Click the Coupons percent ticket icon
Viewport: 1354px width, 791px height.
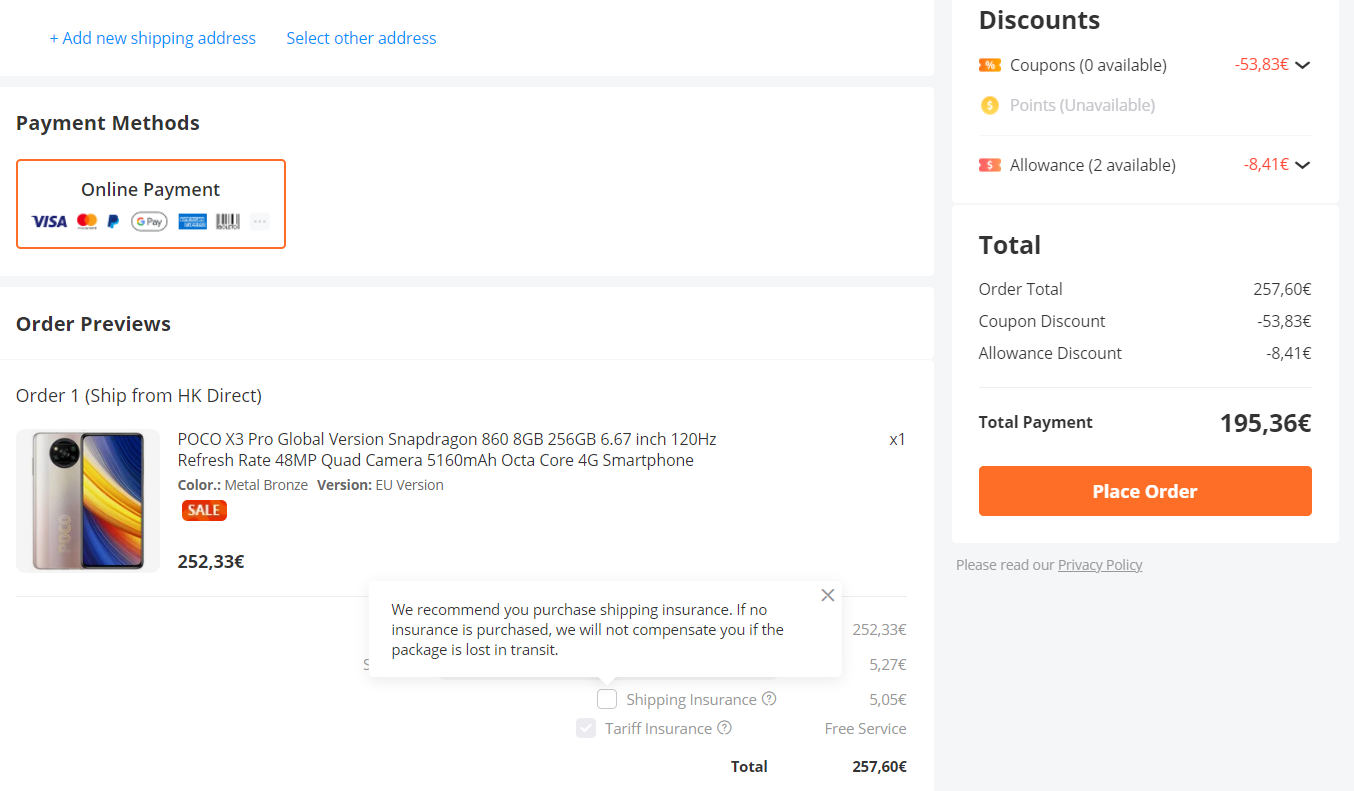click(990, 65)
